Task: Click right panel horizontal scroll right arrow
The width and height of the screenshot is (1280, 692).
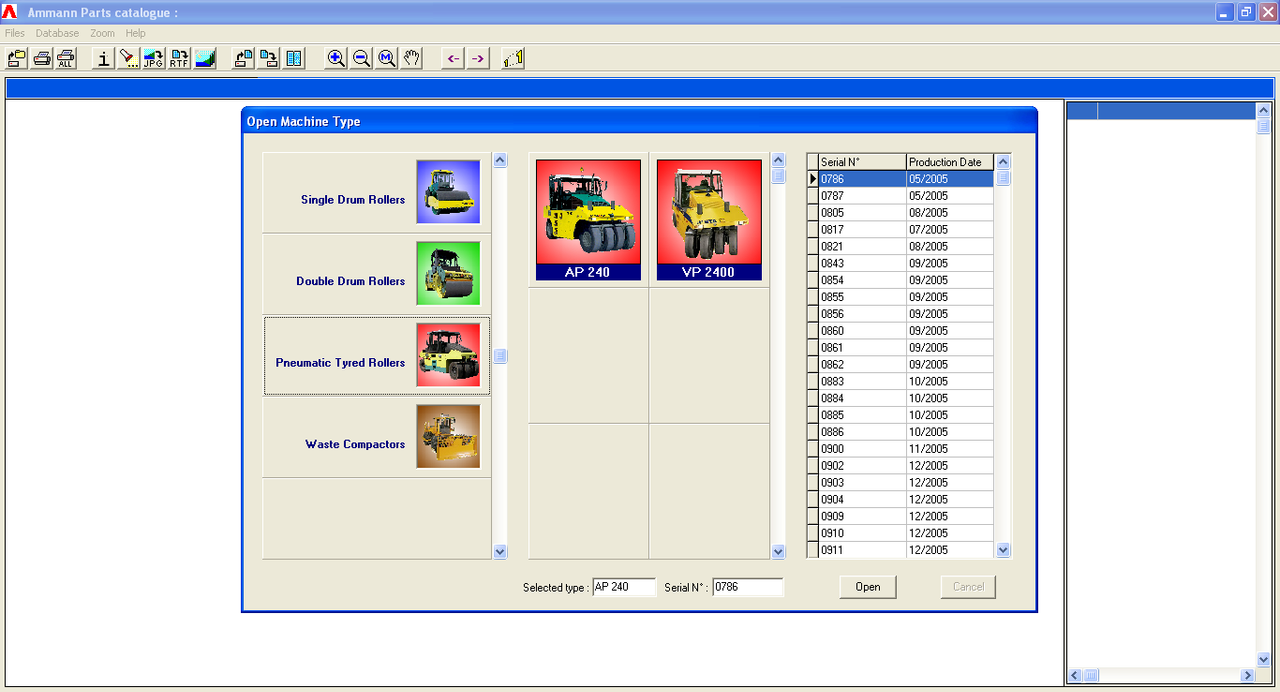Action: click(x=1248, y=675)
